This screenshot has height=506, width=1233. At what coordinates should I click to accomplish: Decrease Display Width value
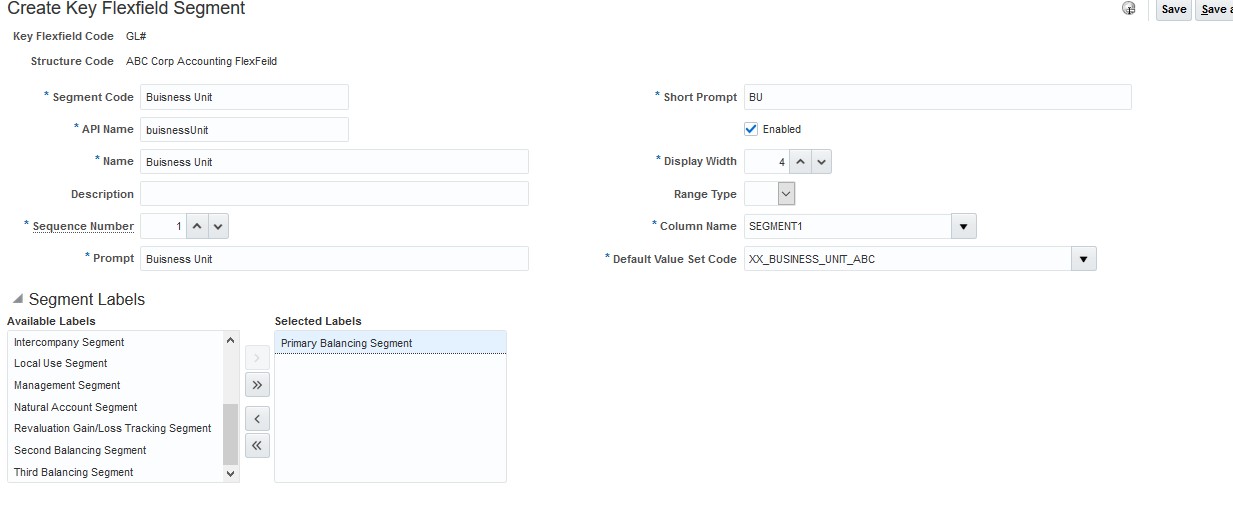[x=821, y=161]
